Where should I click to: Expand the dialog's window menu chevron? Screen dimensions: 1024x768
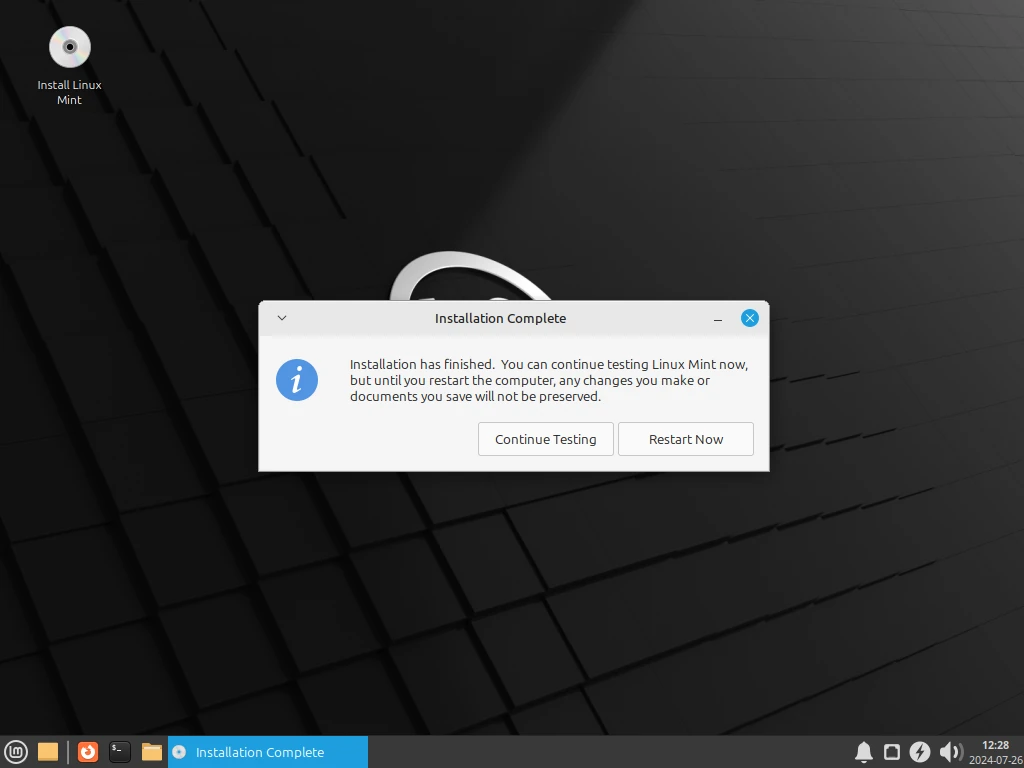282,318
